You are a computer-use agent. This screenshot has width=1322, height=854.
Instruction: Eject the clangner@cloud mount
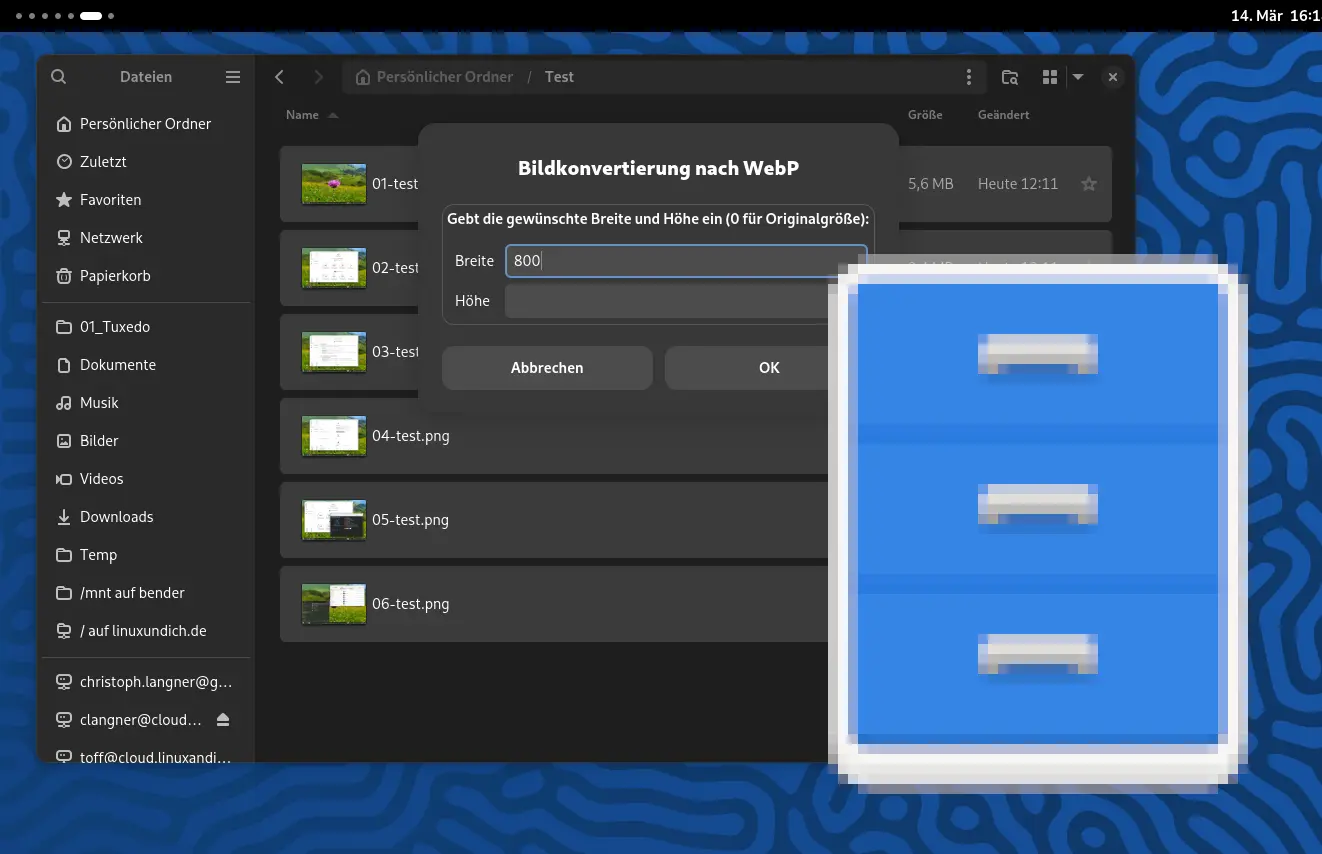(222, 719)
